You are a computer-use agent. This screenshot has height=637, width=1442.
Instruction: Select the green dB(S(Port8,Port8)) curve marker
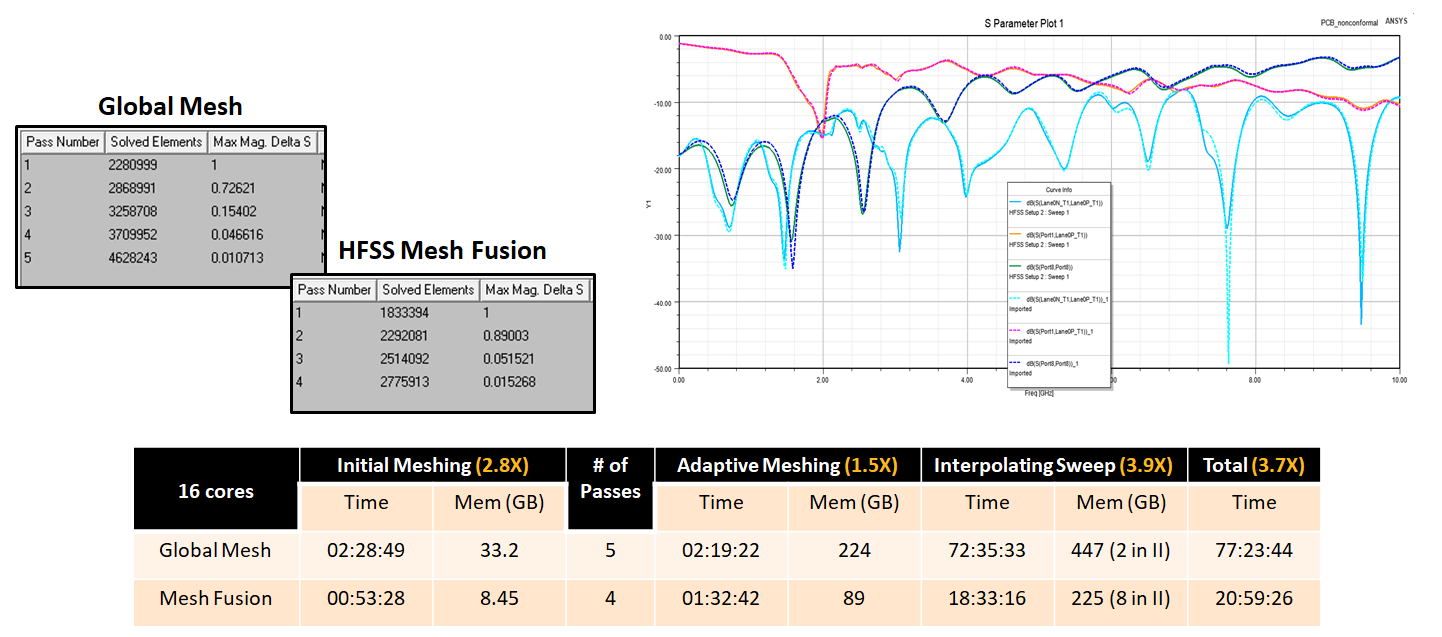point(1013,265)
